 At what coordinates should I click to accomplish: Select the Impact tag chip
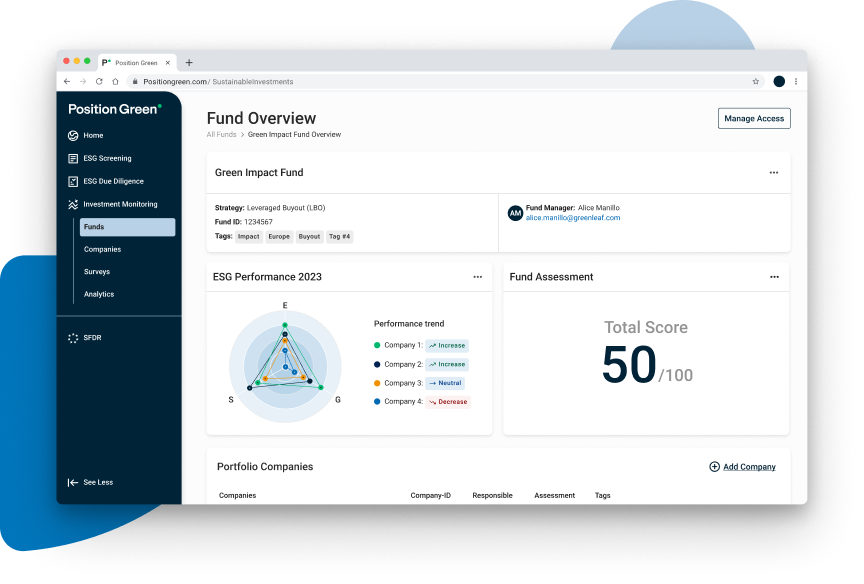tap(249, 237)
